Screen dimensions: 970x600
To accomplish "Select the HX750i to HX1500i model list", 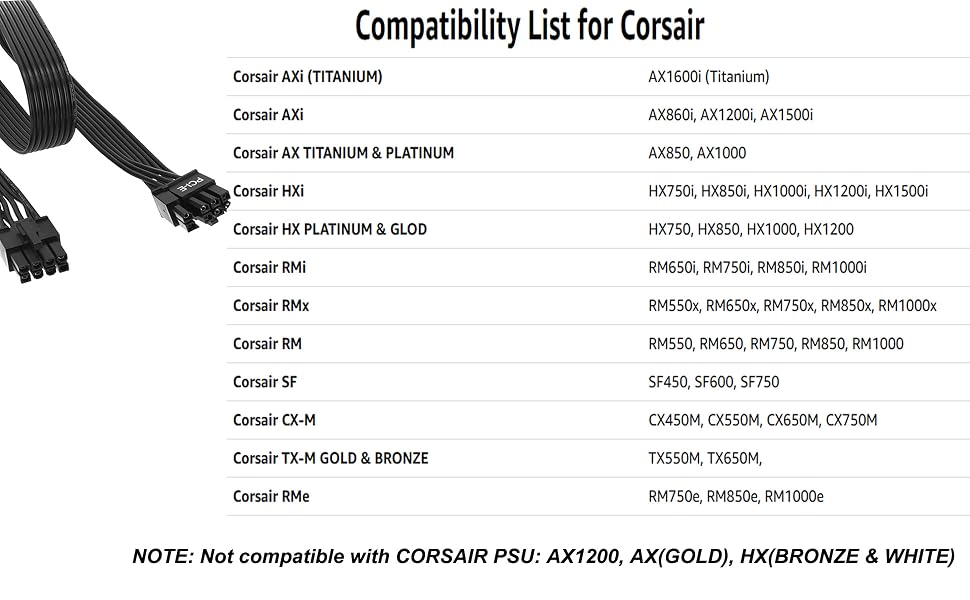I will coord(788,191).
